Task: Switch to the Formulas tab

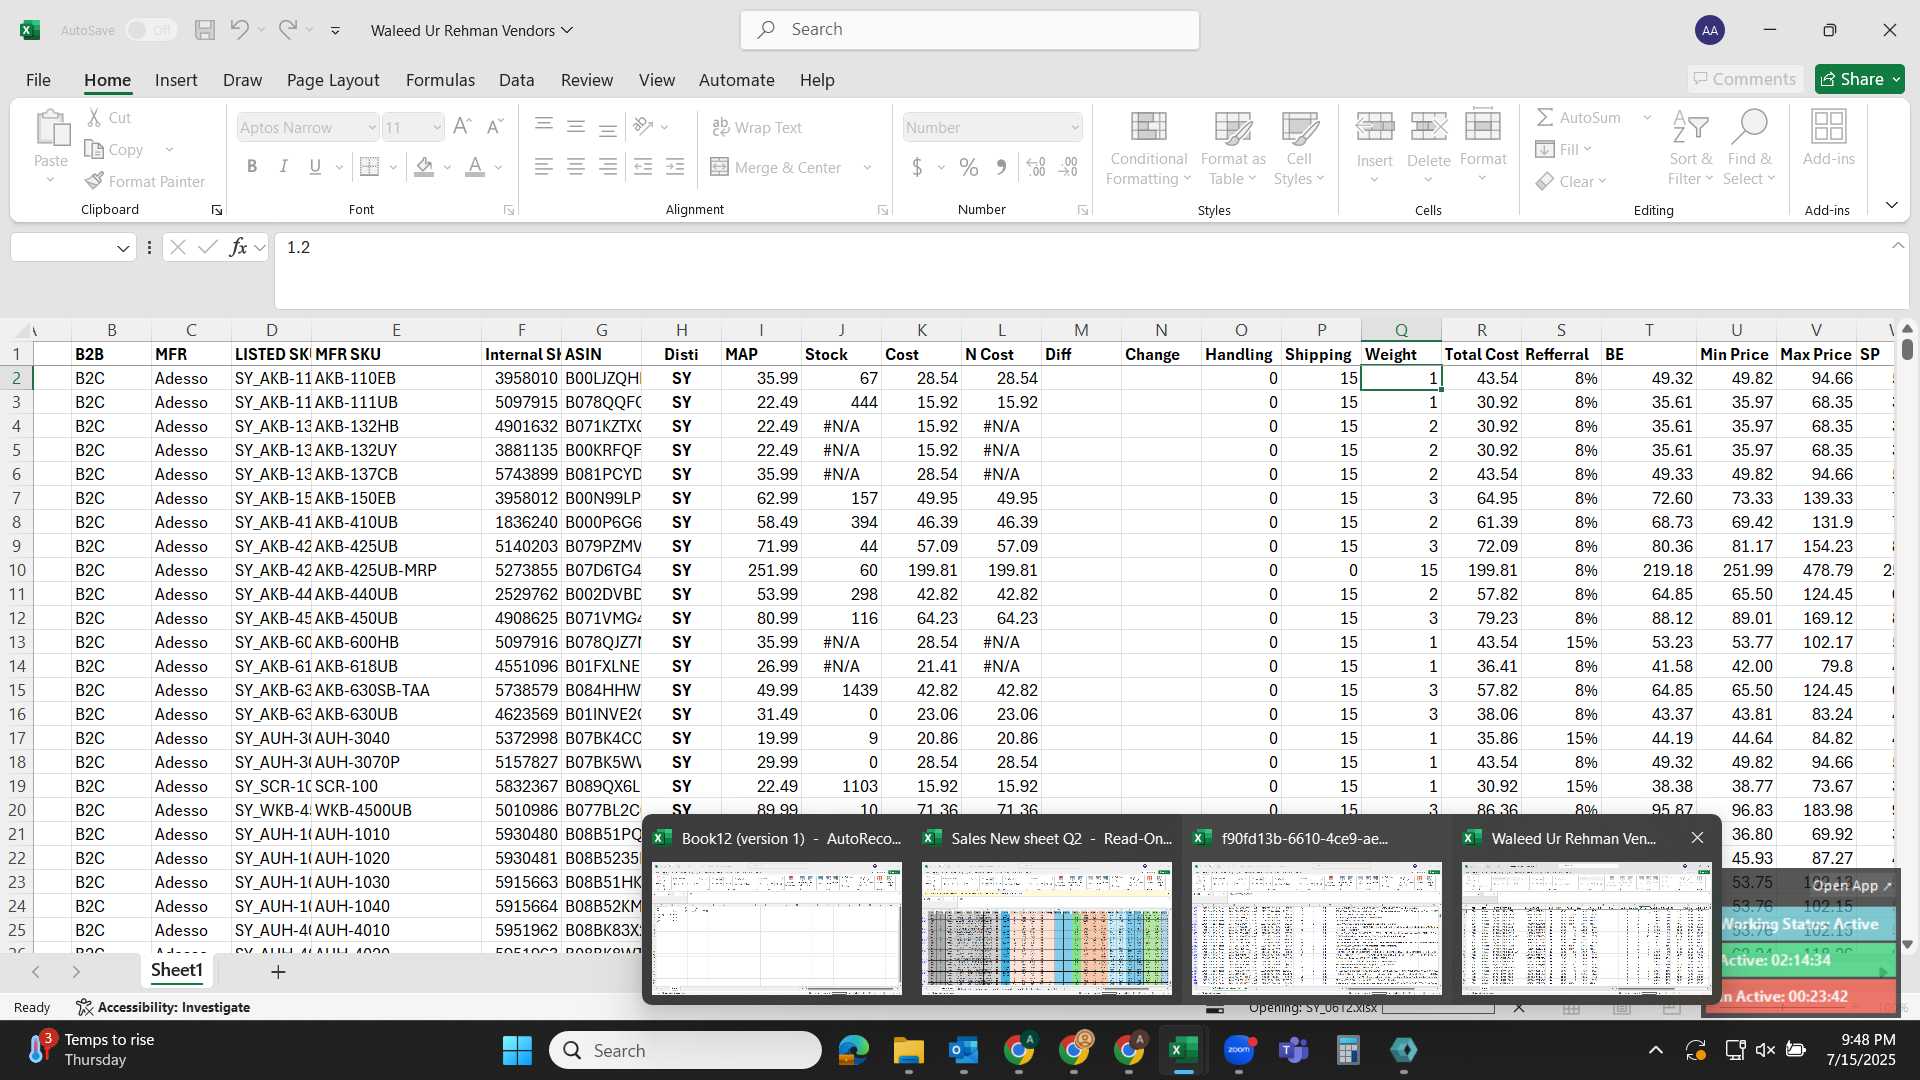Action: coord(440,79)
